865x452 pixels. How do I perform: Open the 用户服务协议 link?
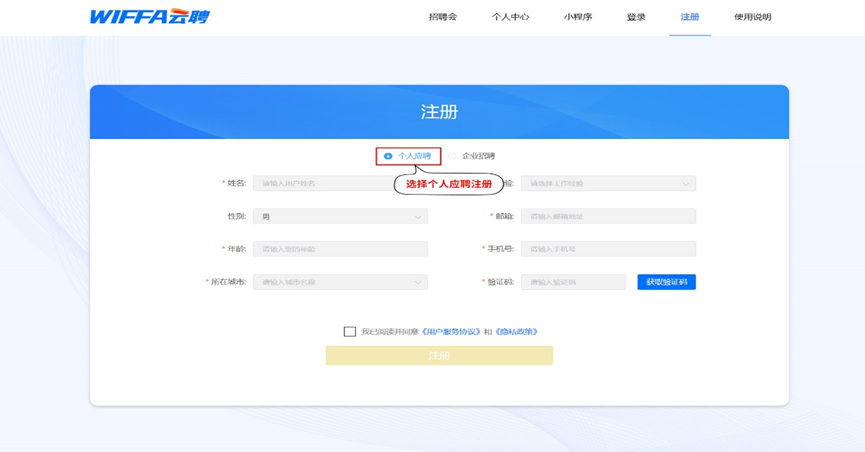451,332
